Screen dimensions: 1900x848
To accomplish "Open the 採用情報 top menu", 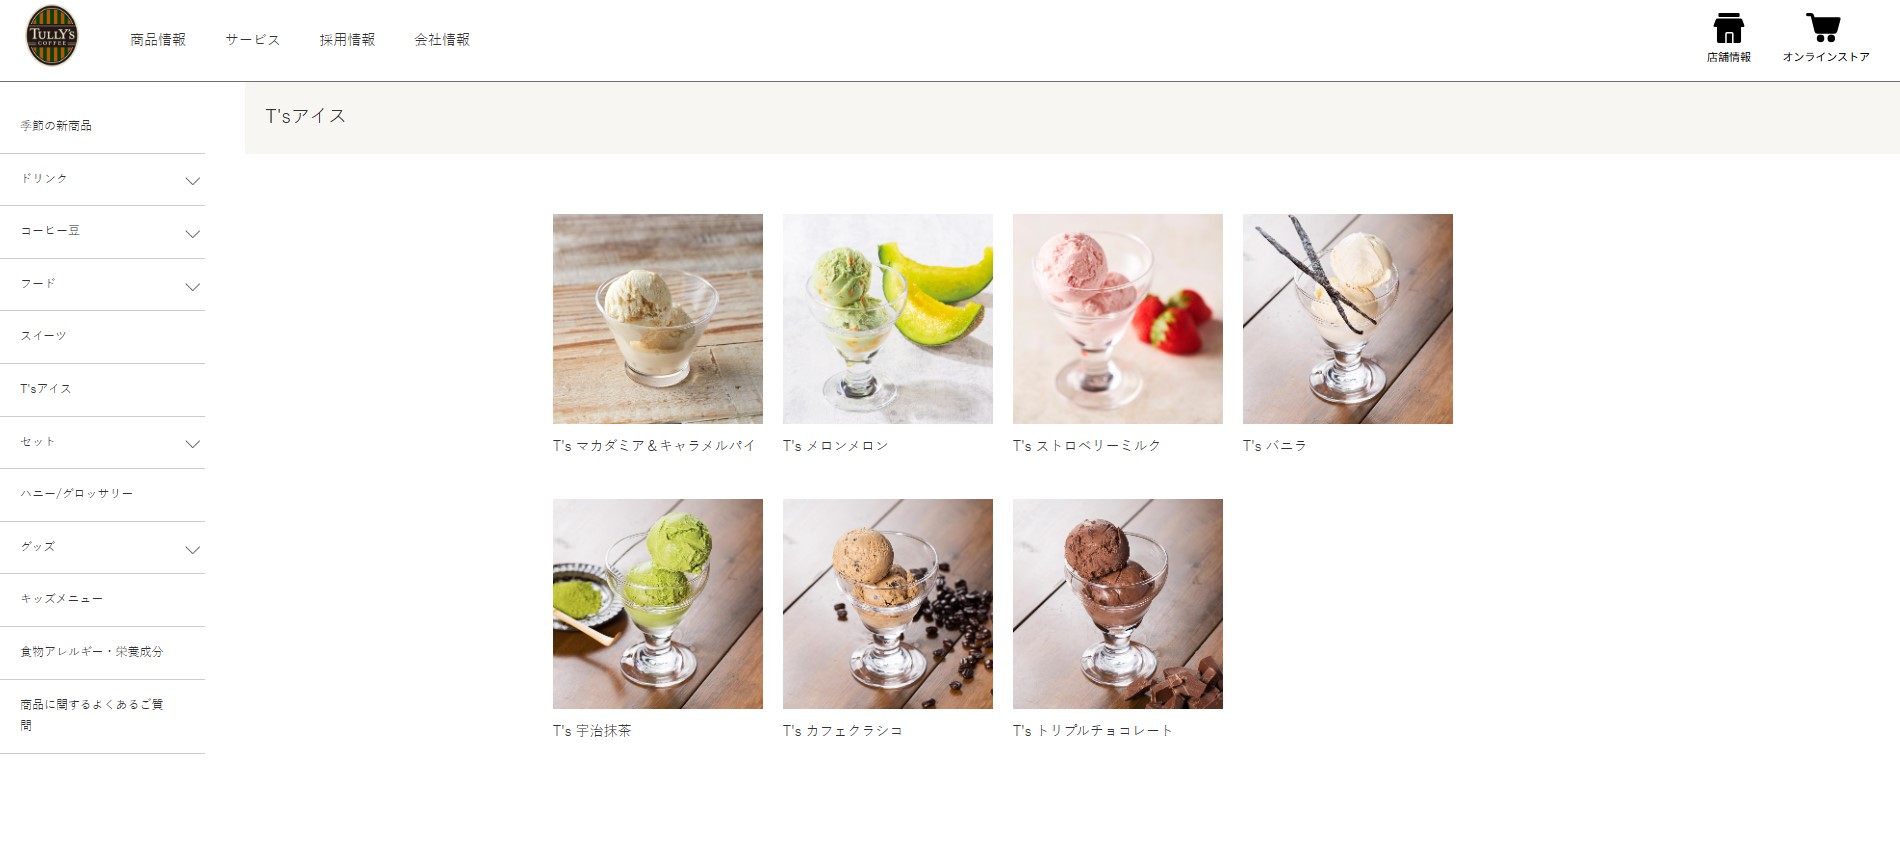I will 348,40.
